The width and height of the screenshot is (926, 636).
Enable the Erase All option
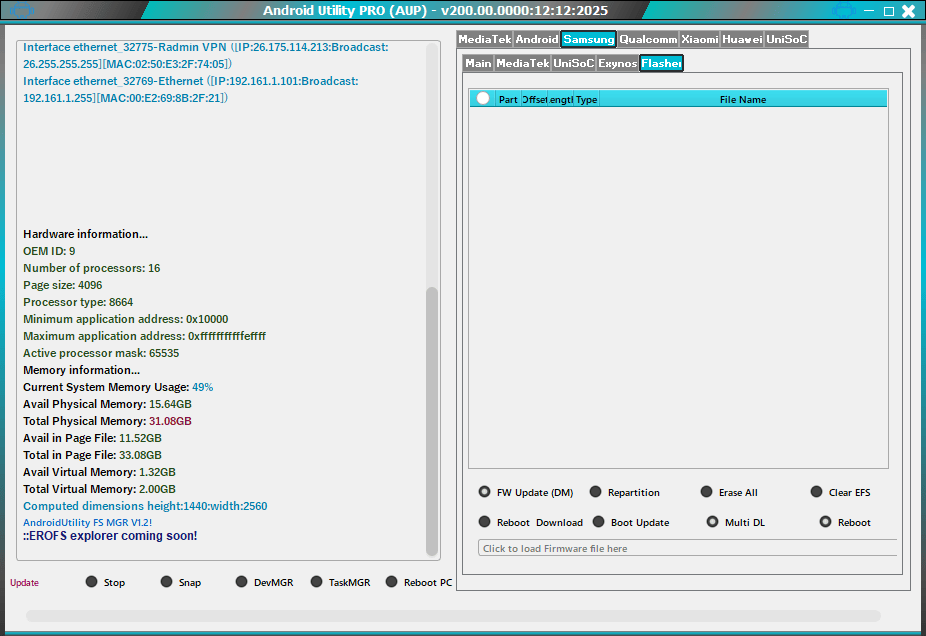707,492
